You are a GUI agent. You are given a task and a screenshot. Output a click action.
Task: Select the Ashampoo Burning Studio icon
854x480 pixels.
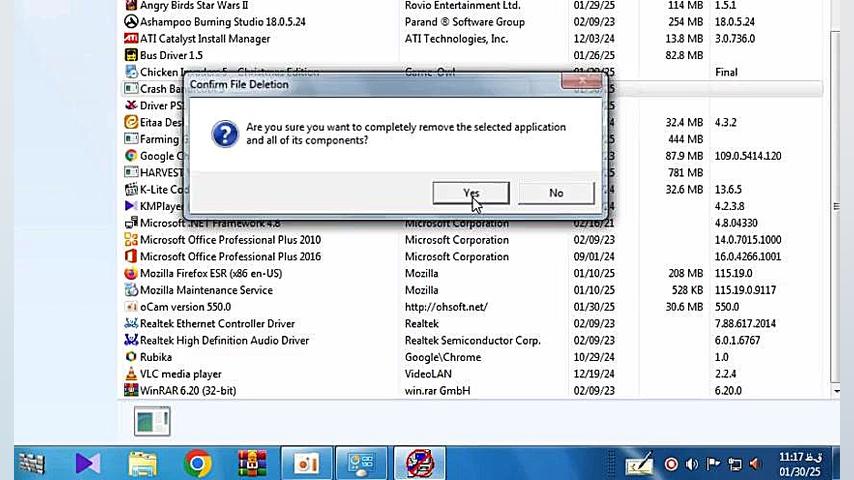131,22
